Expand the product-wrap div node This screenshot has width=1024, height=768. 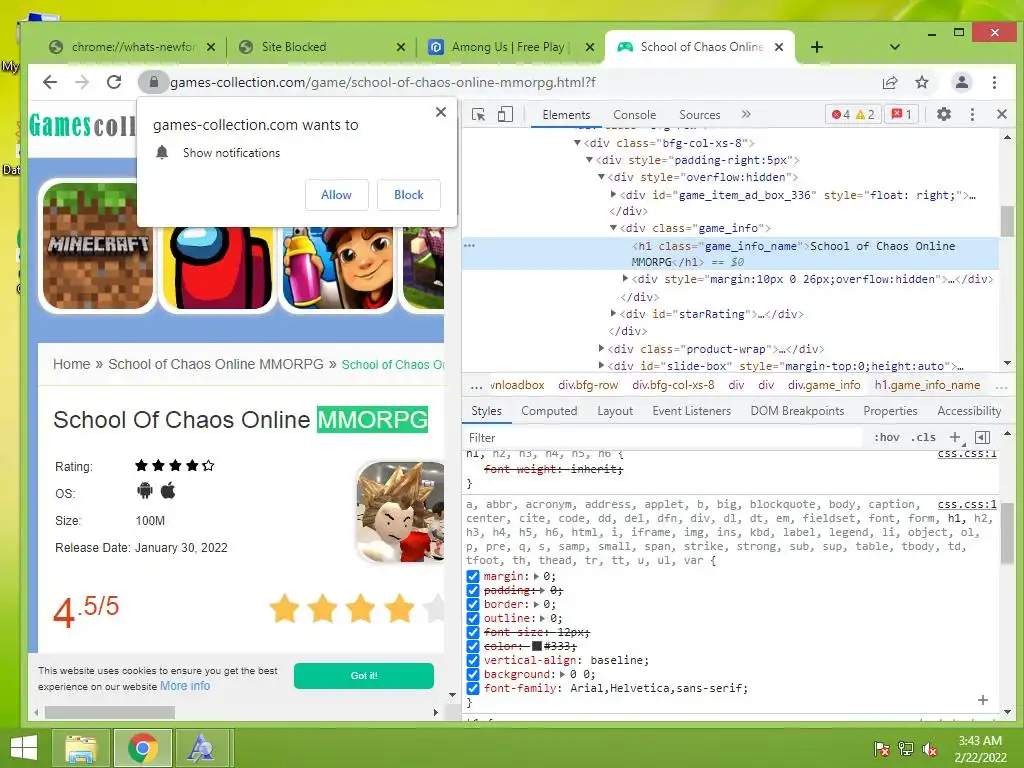(x=601, y=349)
